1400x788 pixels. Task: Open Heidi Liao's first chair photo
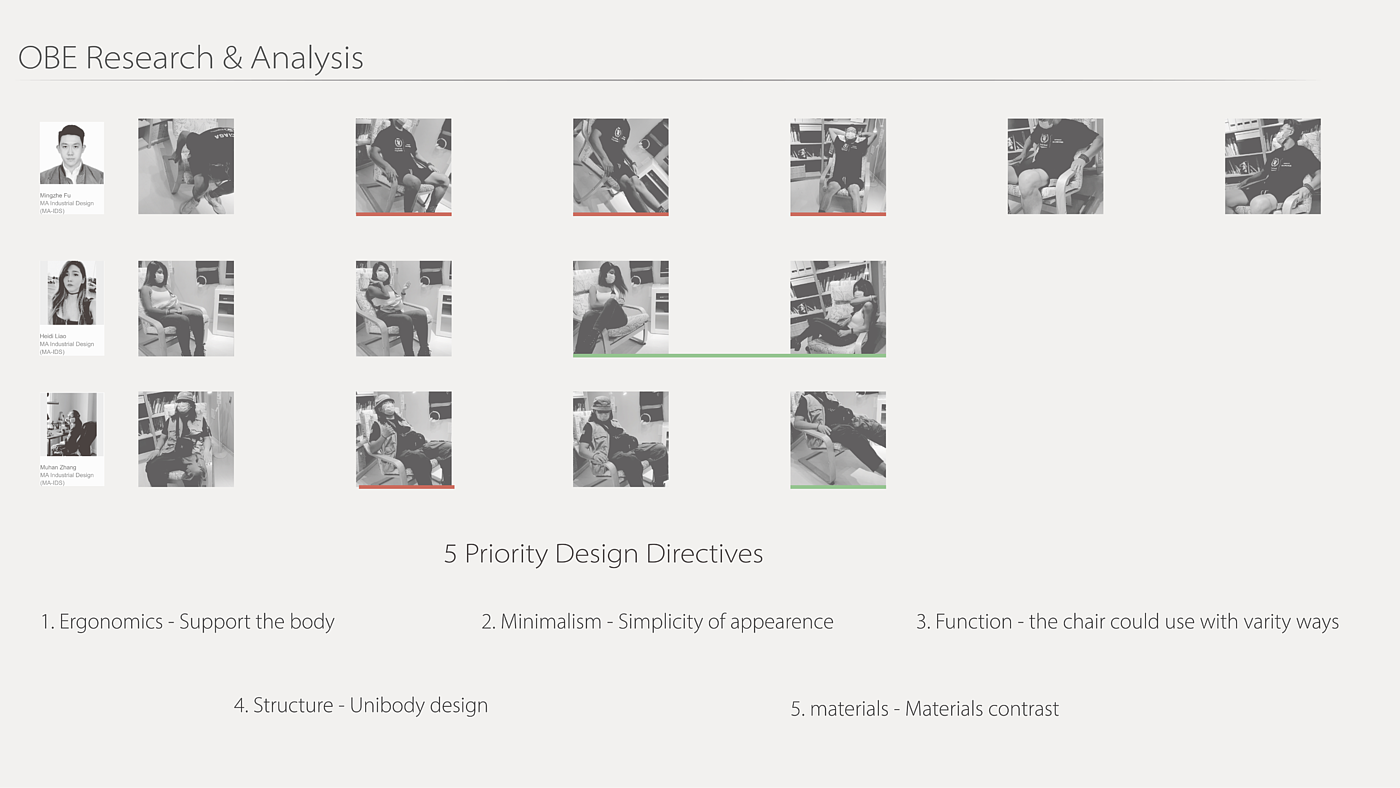point(186,308)
